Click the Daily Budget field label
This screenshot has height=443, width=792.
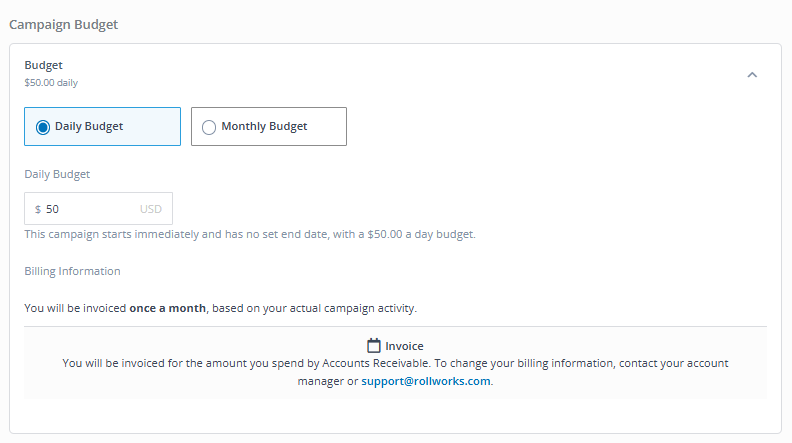(x=57, y=174)
